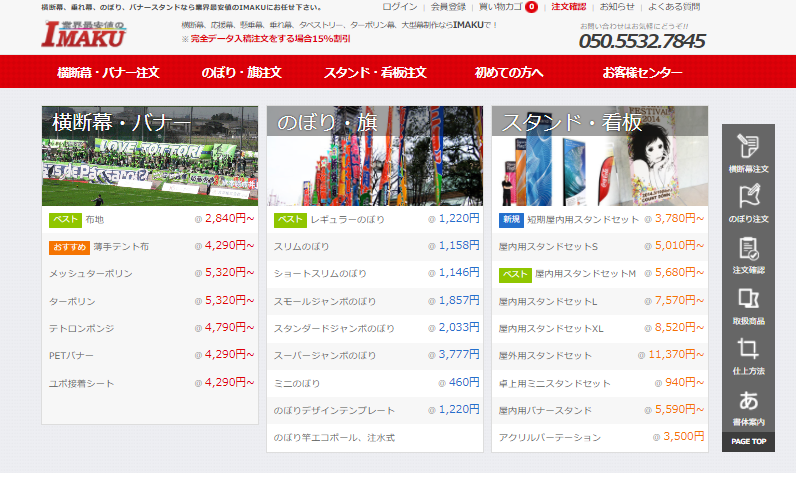Screen dimensions: 796x490
Task: Select スタンド・看板注文 in navigation bar
Action: (x=375, y=73)
